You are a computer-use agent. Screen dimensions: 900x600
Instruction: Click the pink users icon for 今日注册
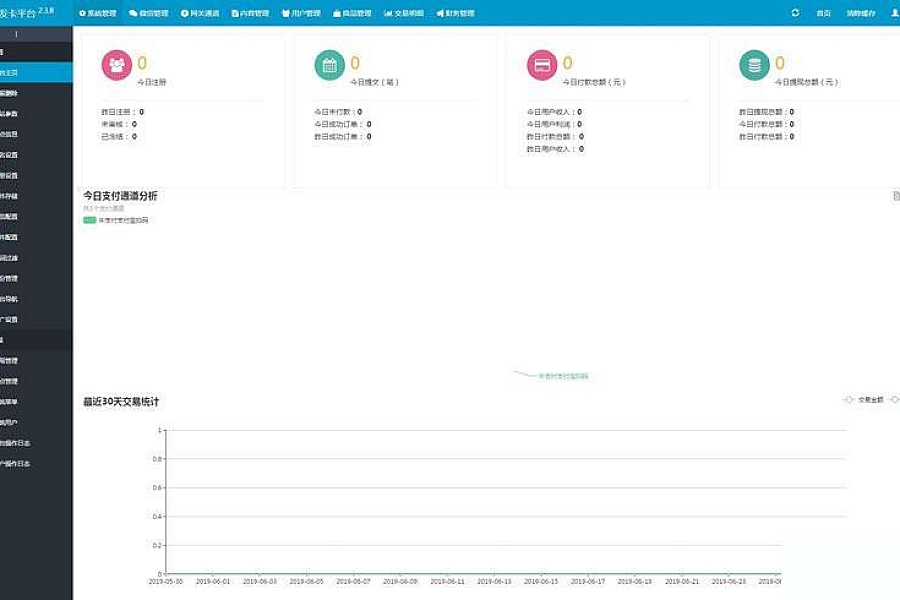point(117,65)
